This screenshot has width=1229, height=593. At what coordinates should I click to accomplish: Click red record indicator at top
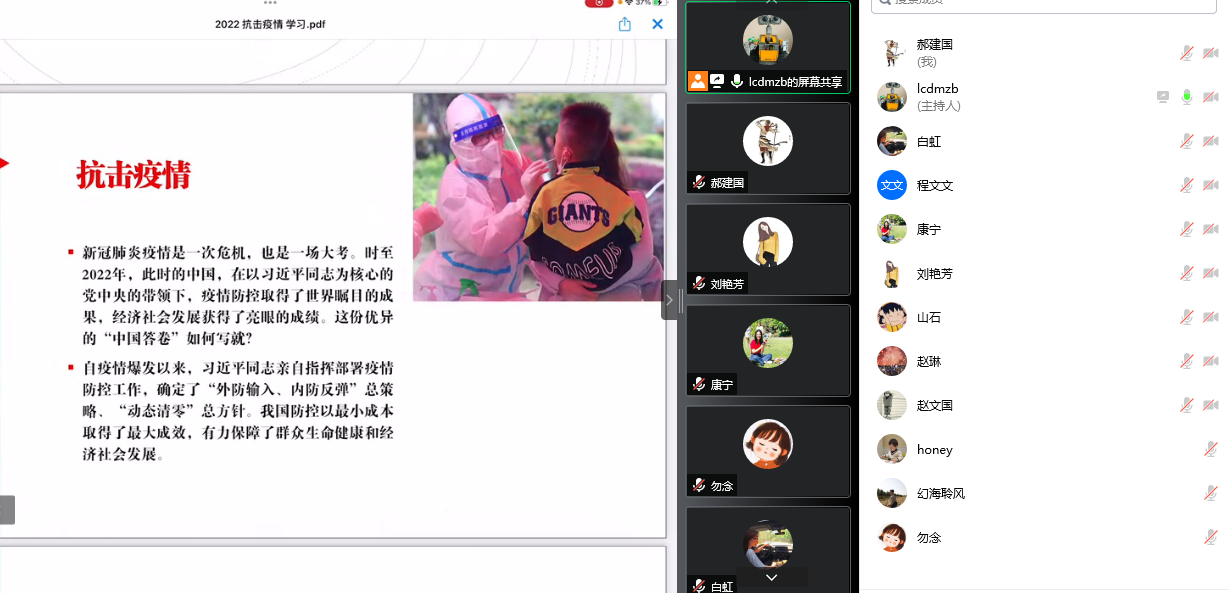[x=598, y=3]
